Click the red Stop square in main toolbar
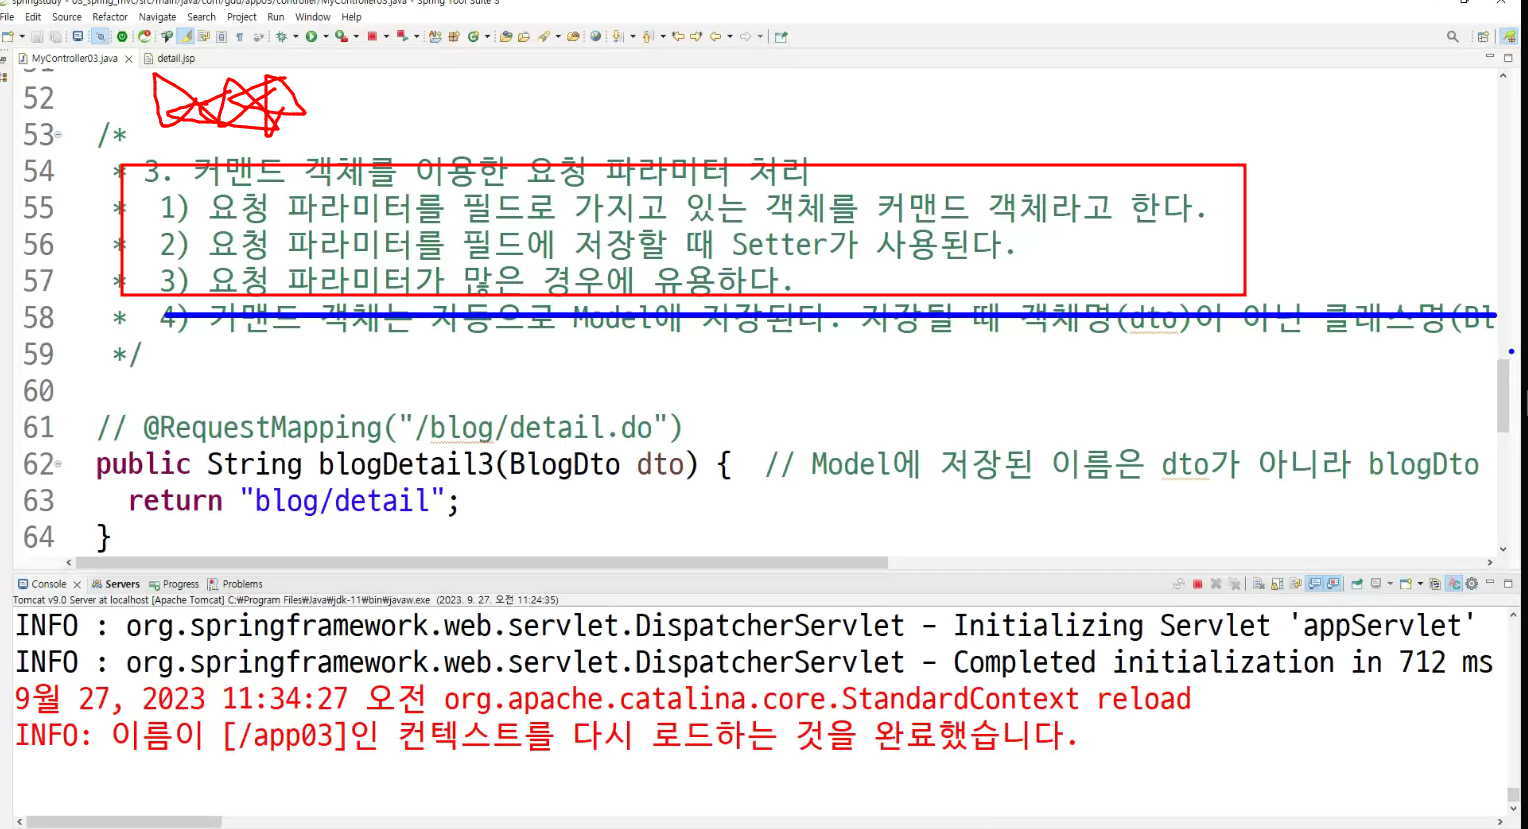The width and height of the screenshot is (1528, 829). (x=372, y=36)
